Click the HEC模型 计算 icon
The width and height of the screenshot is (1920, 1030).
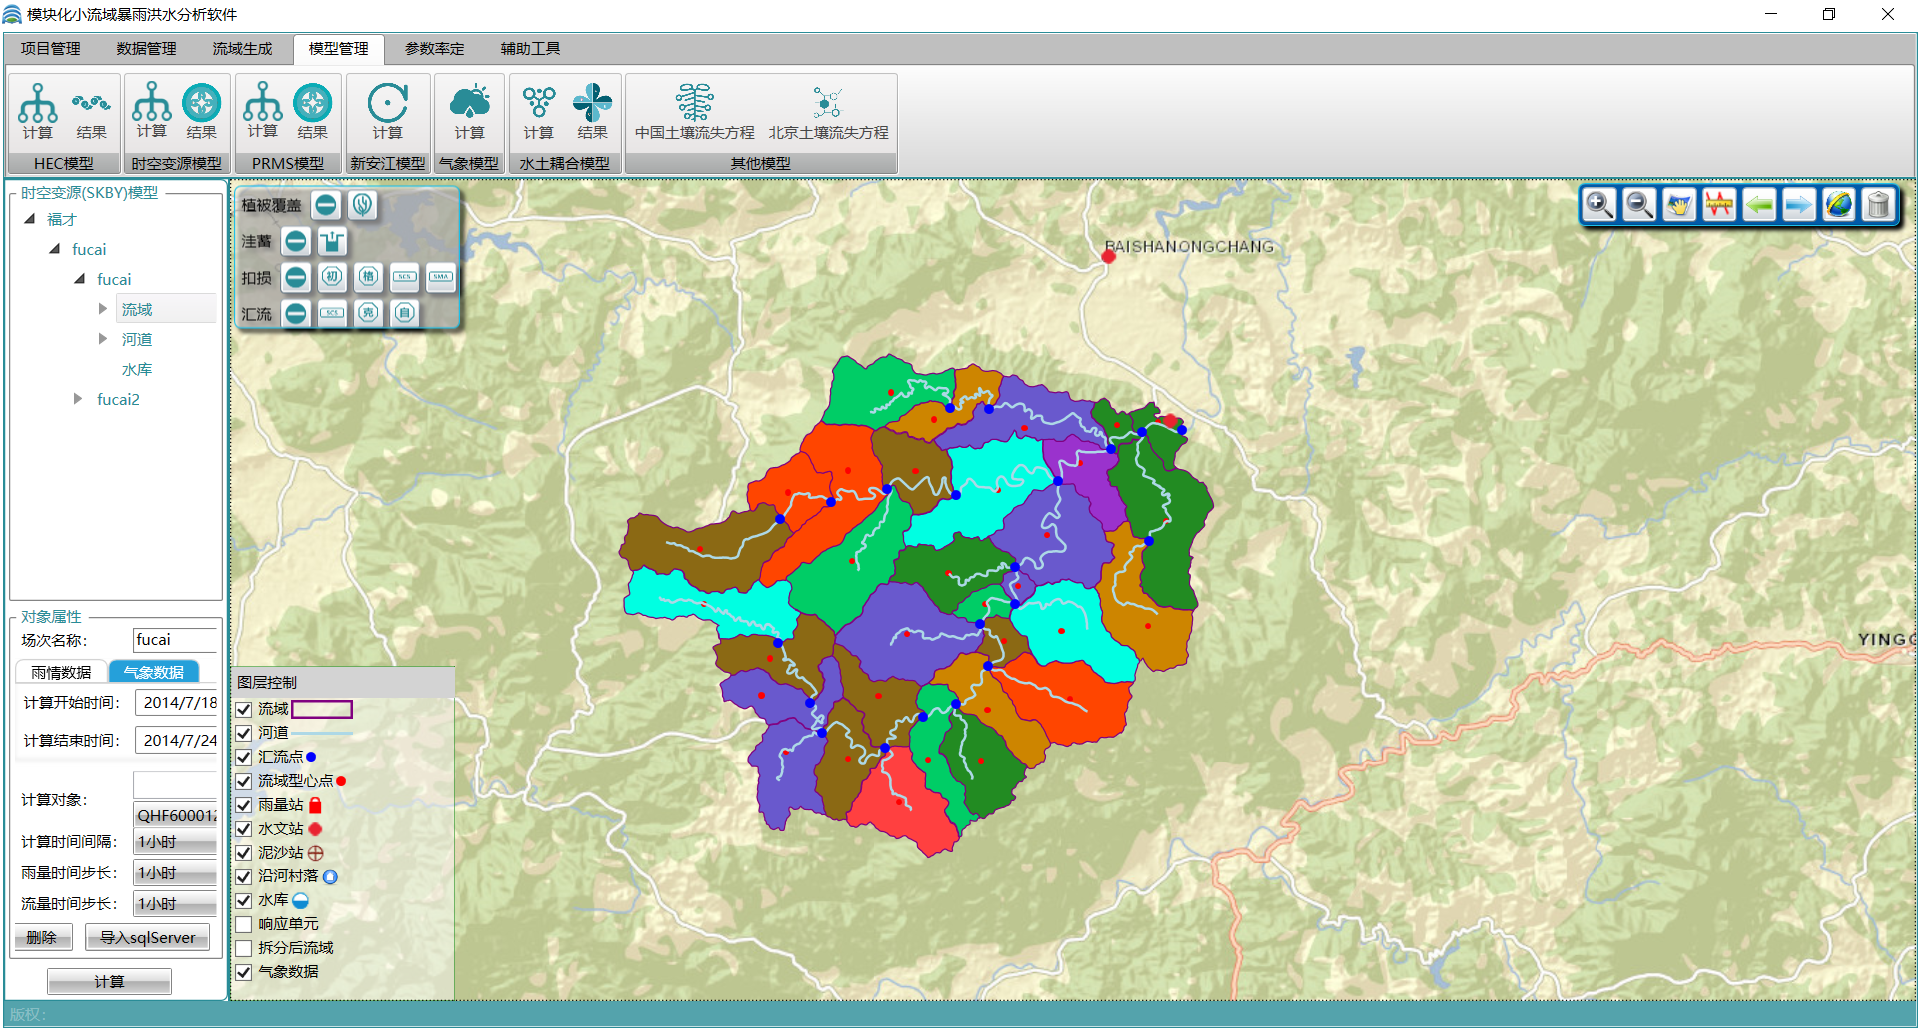point(37,110)
